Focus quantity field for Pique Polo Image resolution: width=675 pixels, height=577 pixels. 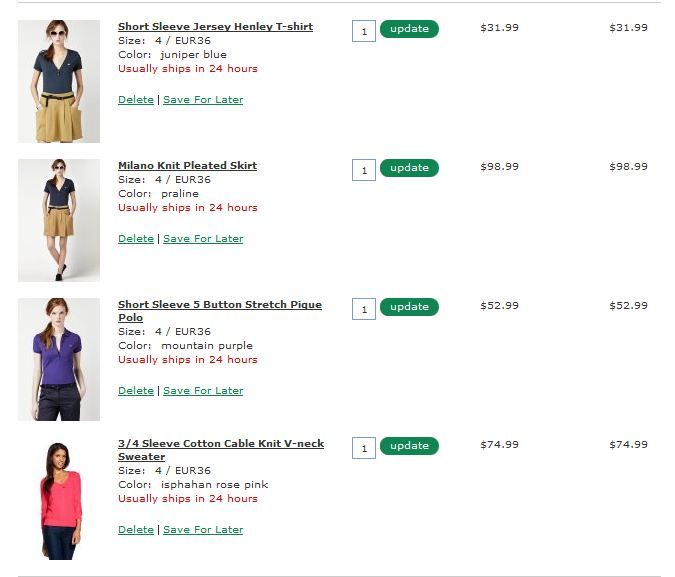click(x=364, y=309)
